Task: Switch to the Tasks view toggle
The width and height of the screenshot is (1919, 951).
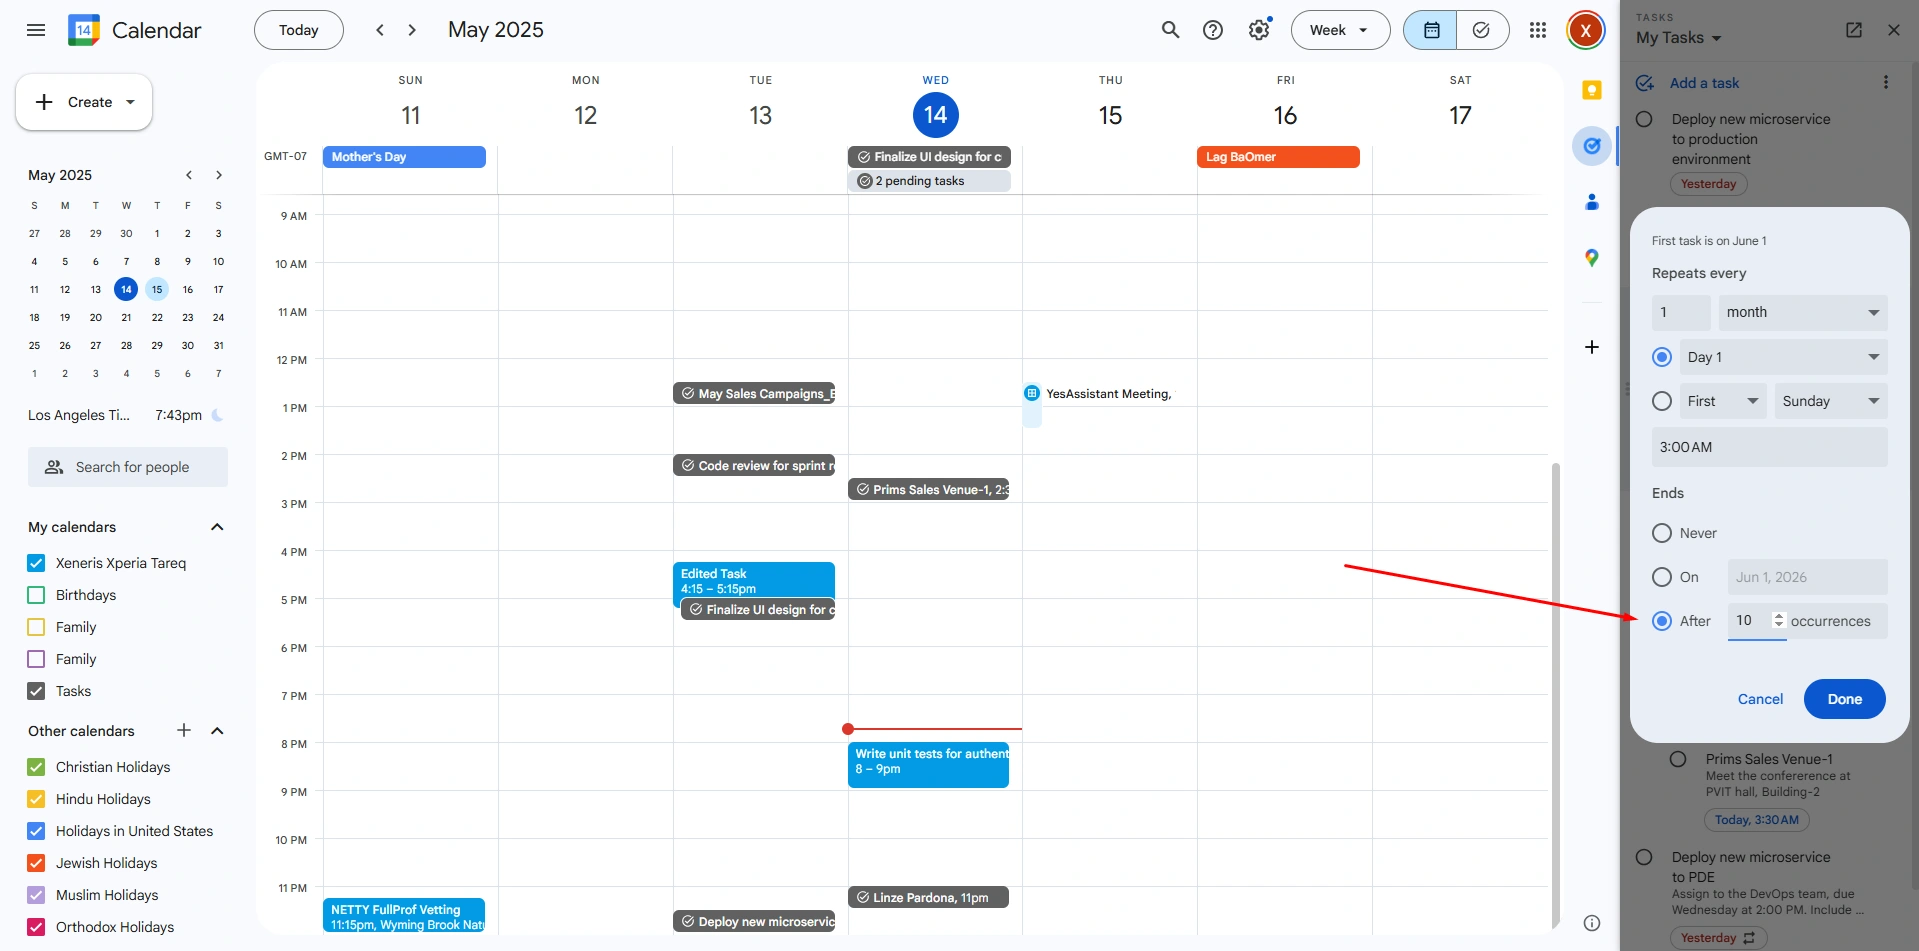Action: pyautogui.click(x=1481, y=30)
